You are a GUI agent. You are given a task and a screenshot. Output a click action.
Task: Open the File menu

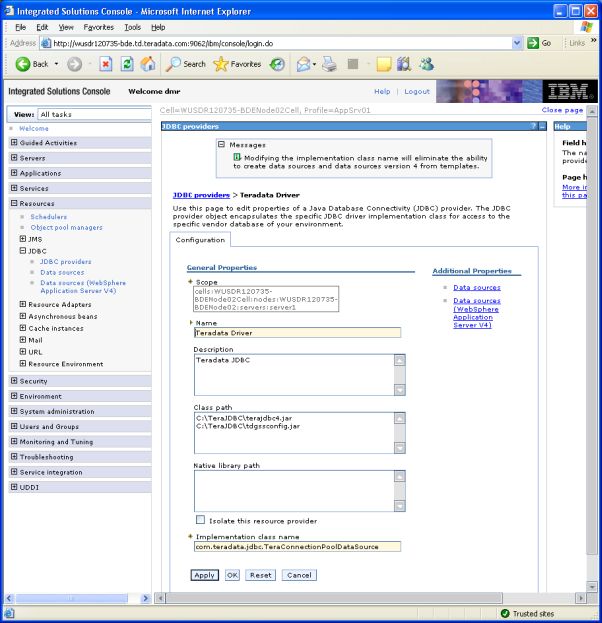click(21, 27)
